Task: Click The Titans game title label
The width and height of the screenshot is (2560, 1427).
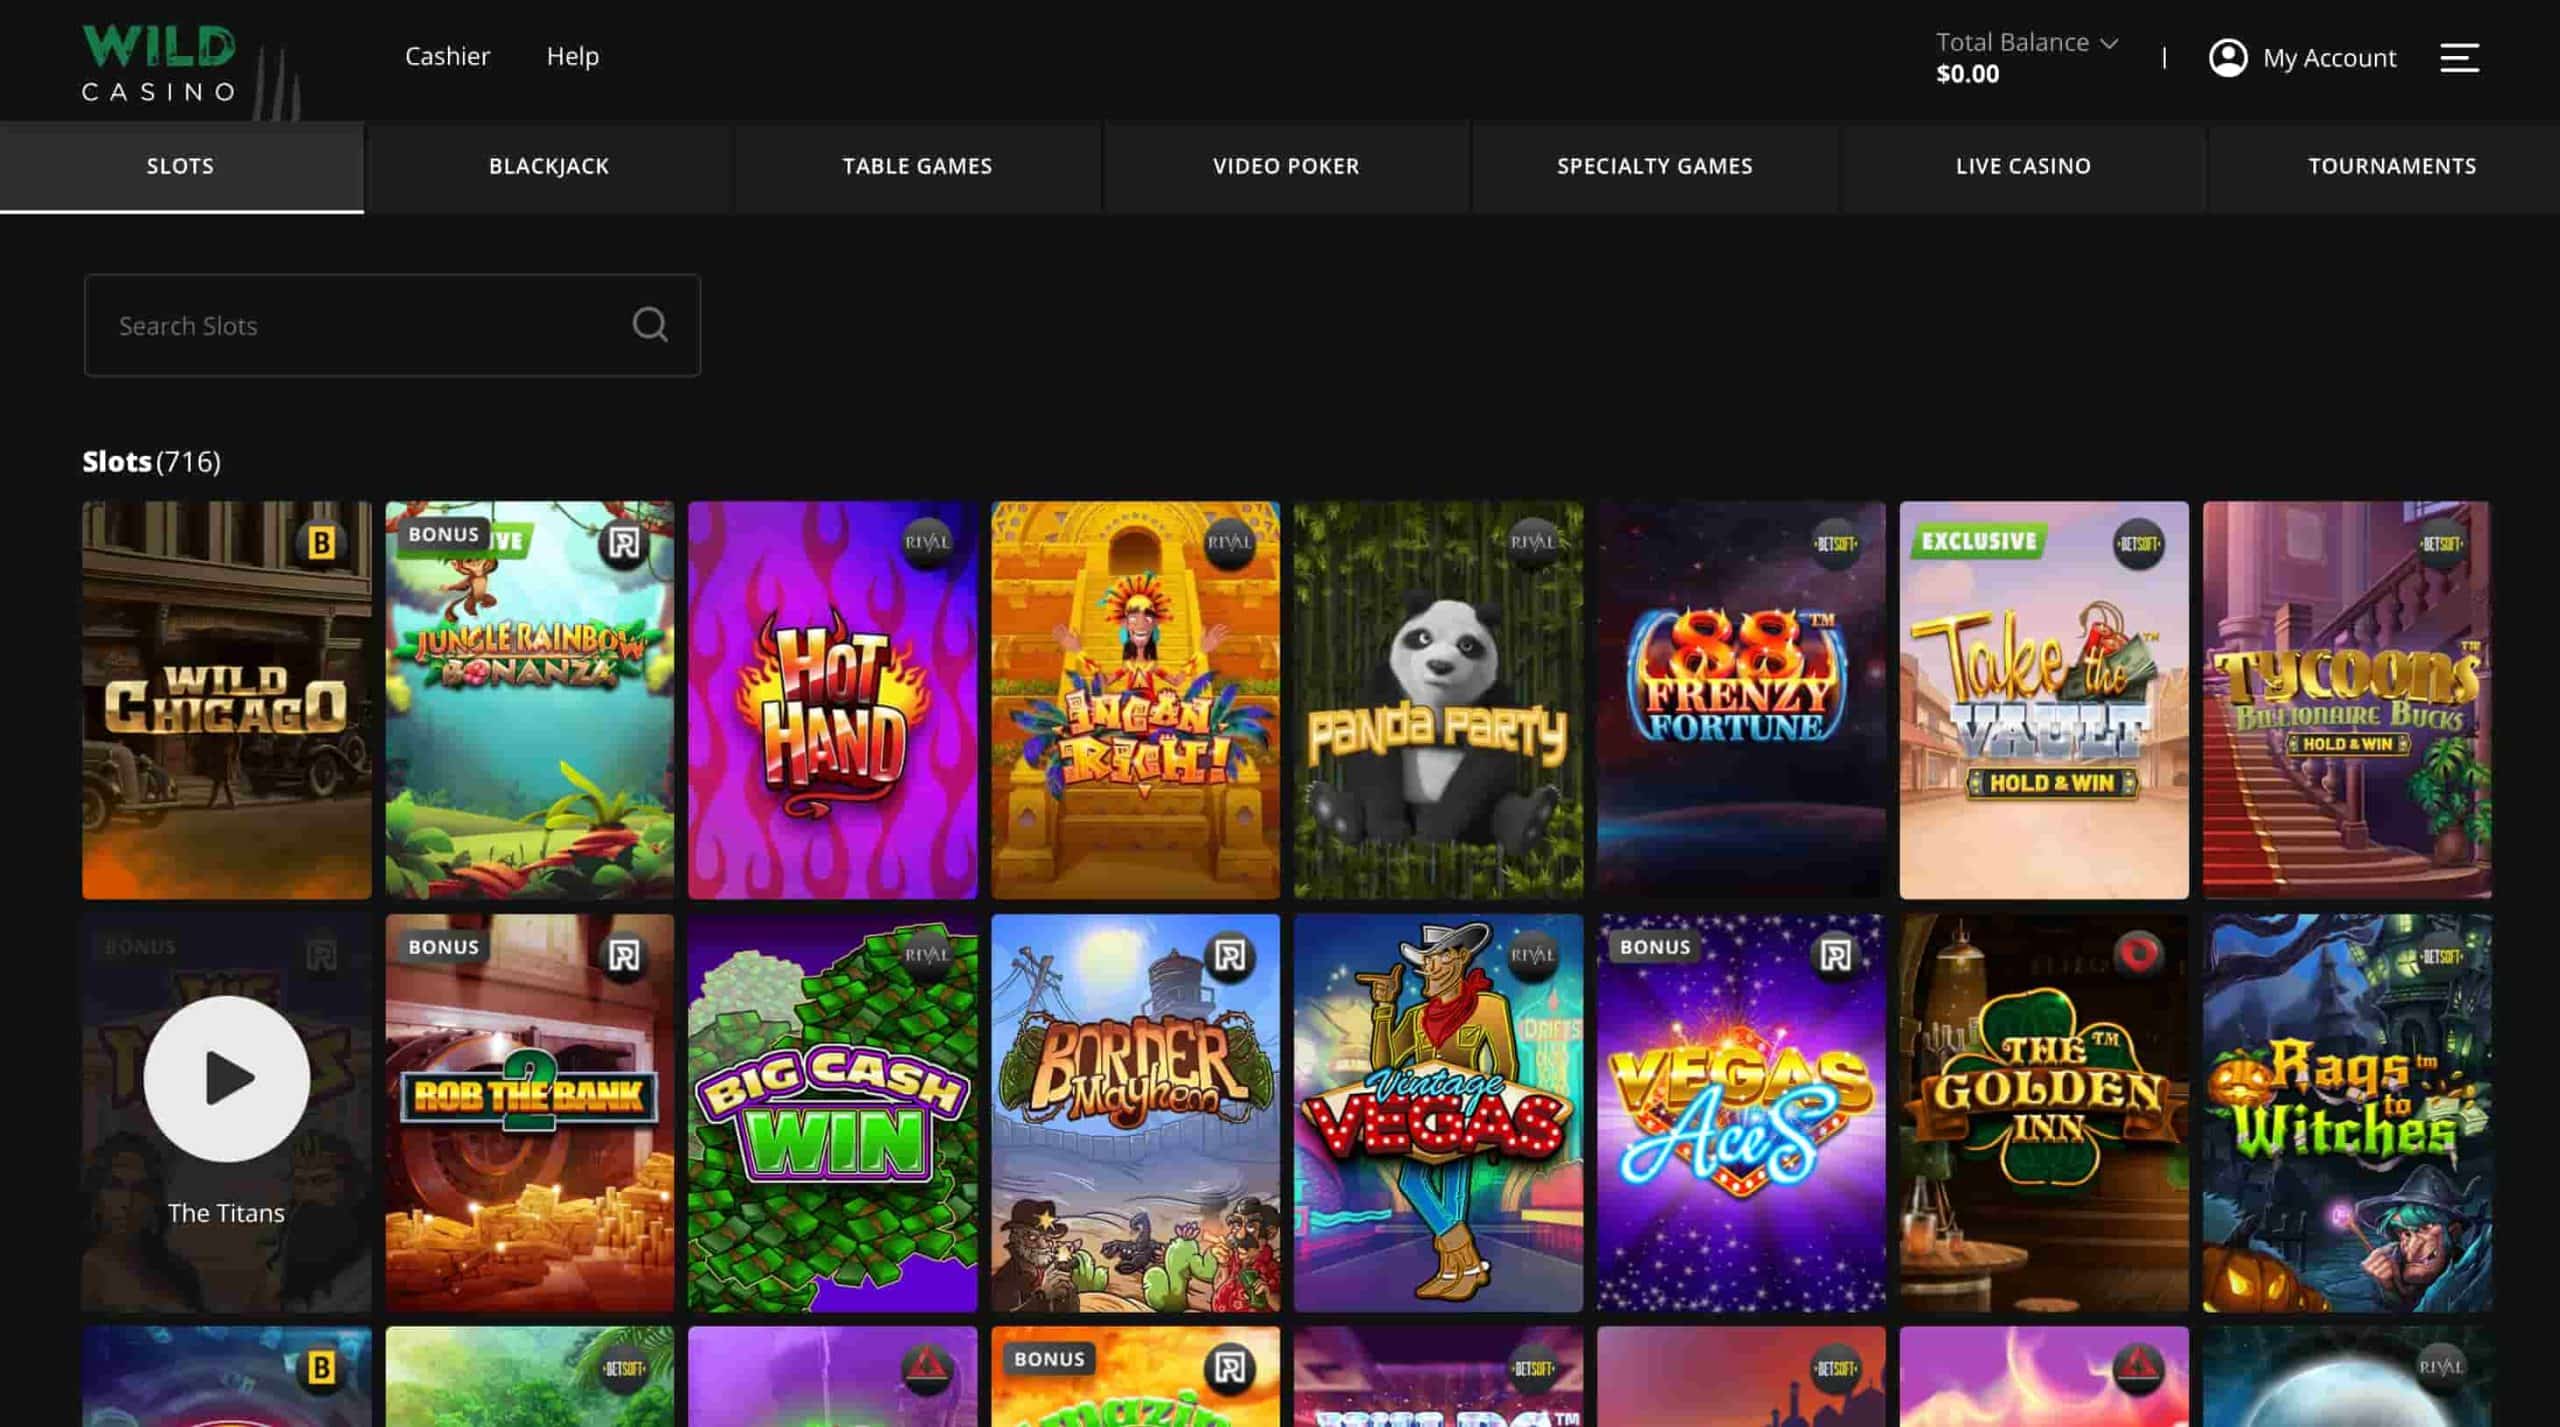Action: 226,1212
